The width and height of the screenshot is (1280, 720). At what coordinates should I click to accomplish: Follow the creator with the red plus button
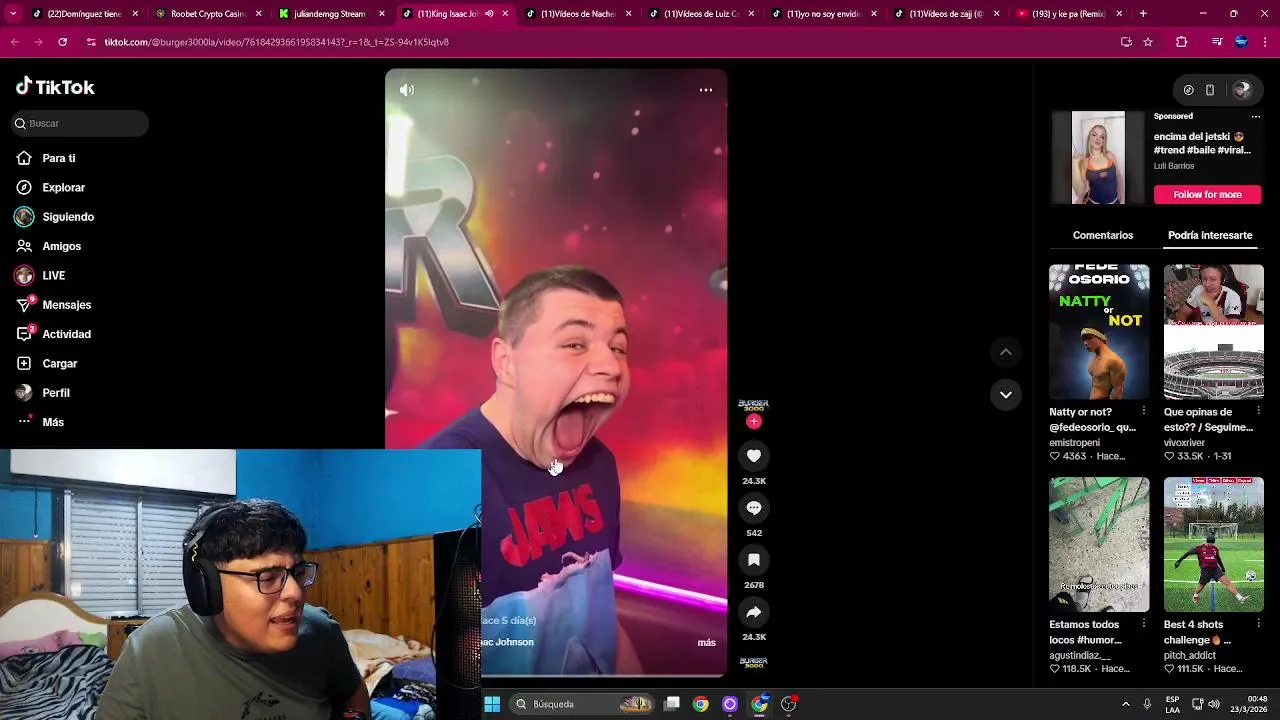click(754, 422)
